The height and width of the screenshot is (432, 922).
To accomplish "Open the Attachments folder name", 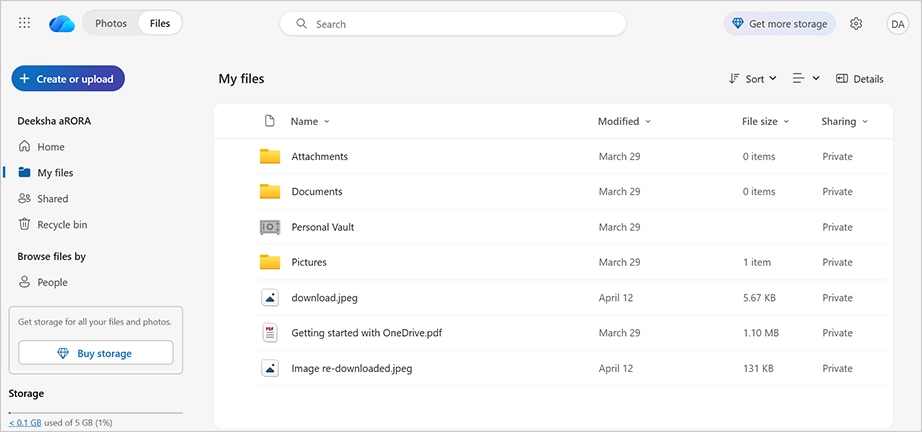I will click(319, 156).
